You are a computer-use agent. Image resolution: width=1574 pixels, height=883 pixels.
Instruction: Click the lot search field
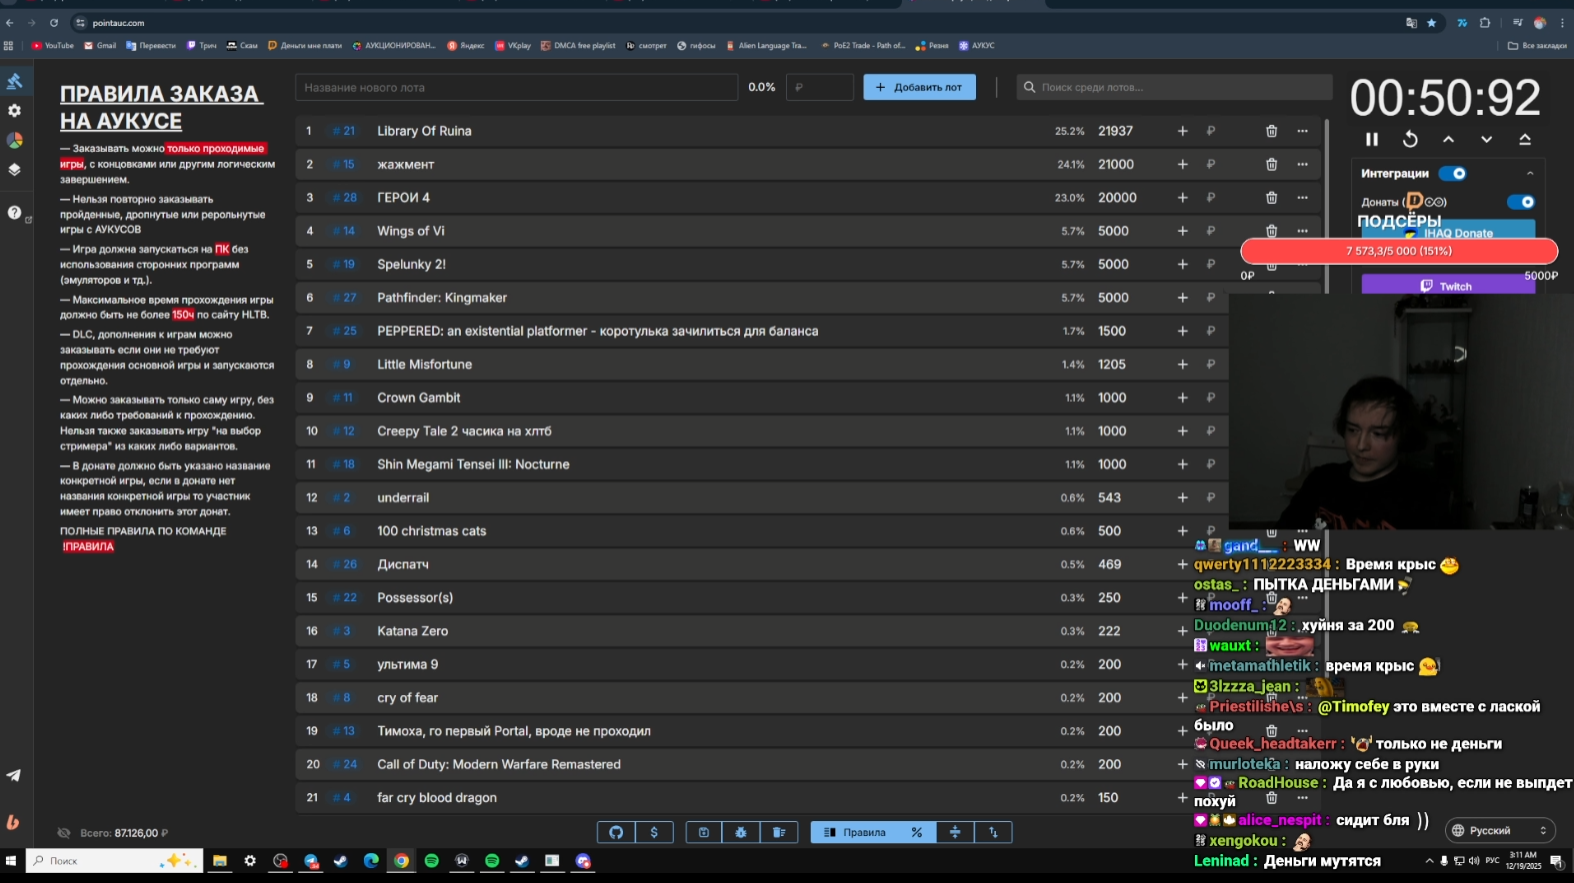(x=1174, y=87)
